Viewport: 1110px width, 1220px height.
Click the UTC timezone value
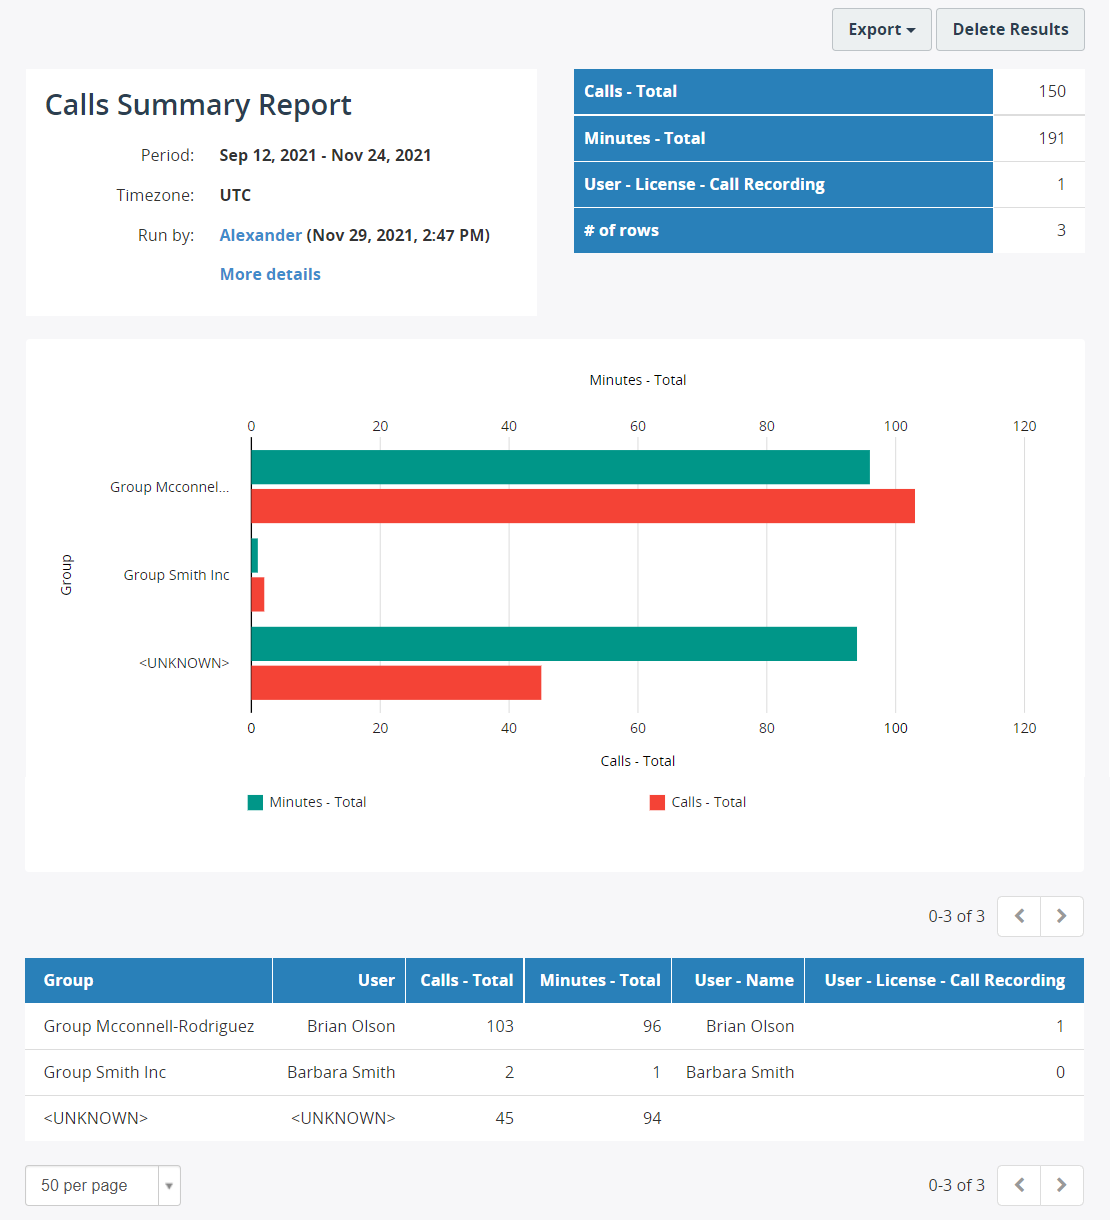point(235,195)
